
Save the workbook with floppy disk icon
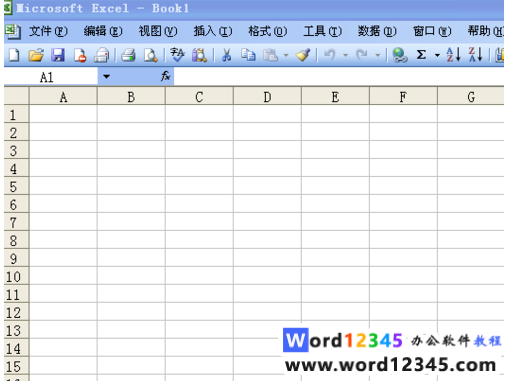58,55
